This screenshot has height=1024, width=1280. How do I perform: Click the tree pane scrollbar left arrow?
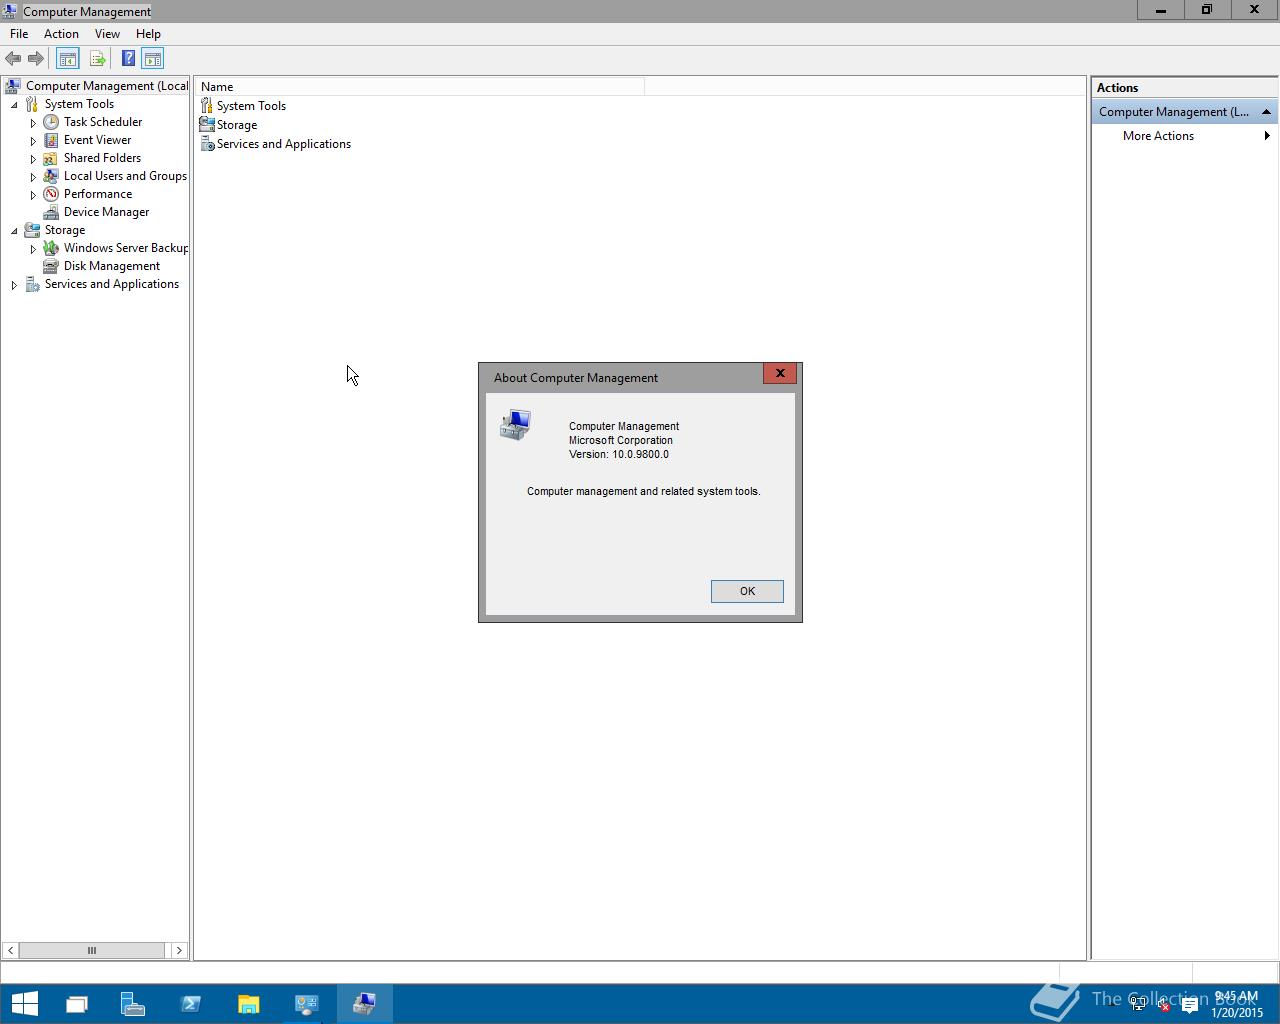point(10,950)
